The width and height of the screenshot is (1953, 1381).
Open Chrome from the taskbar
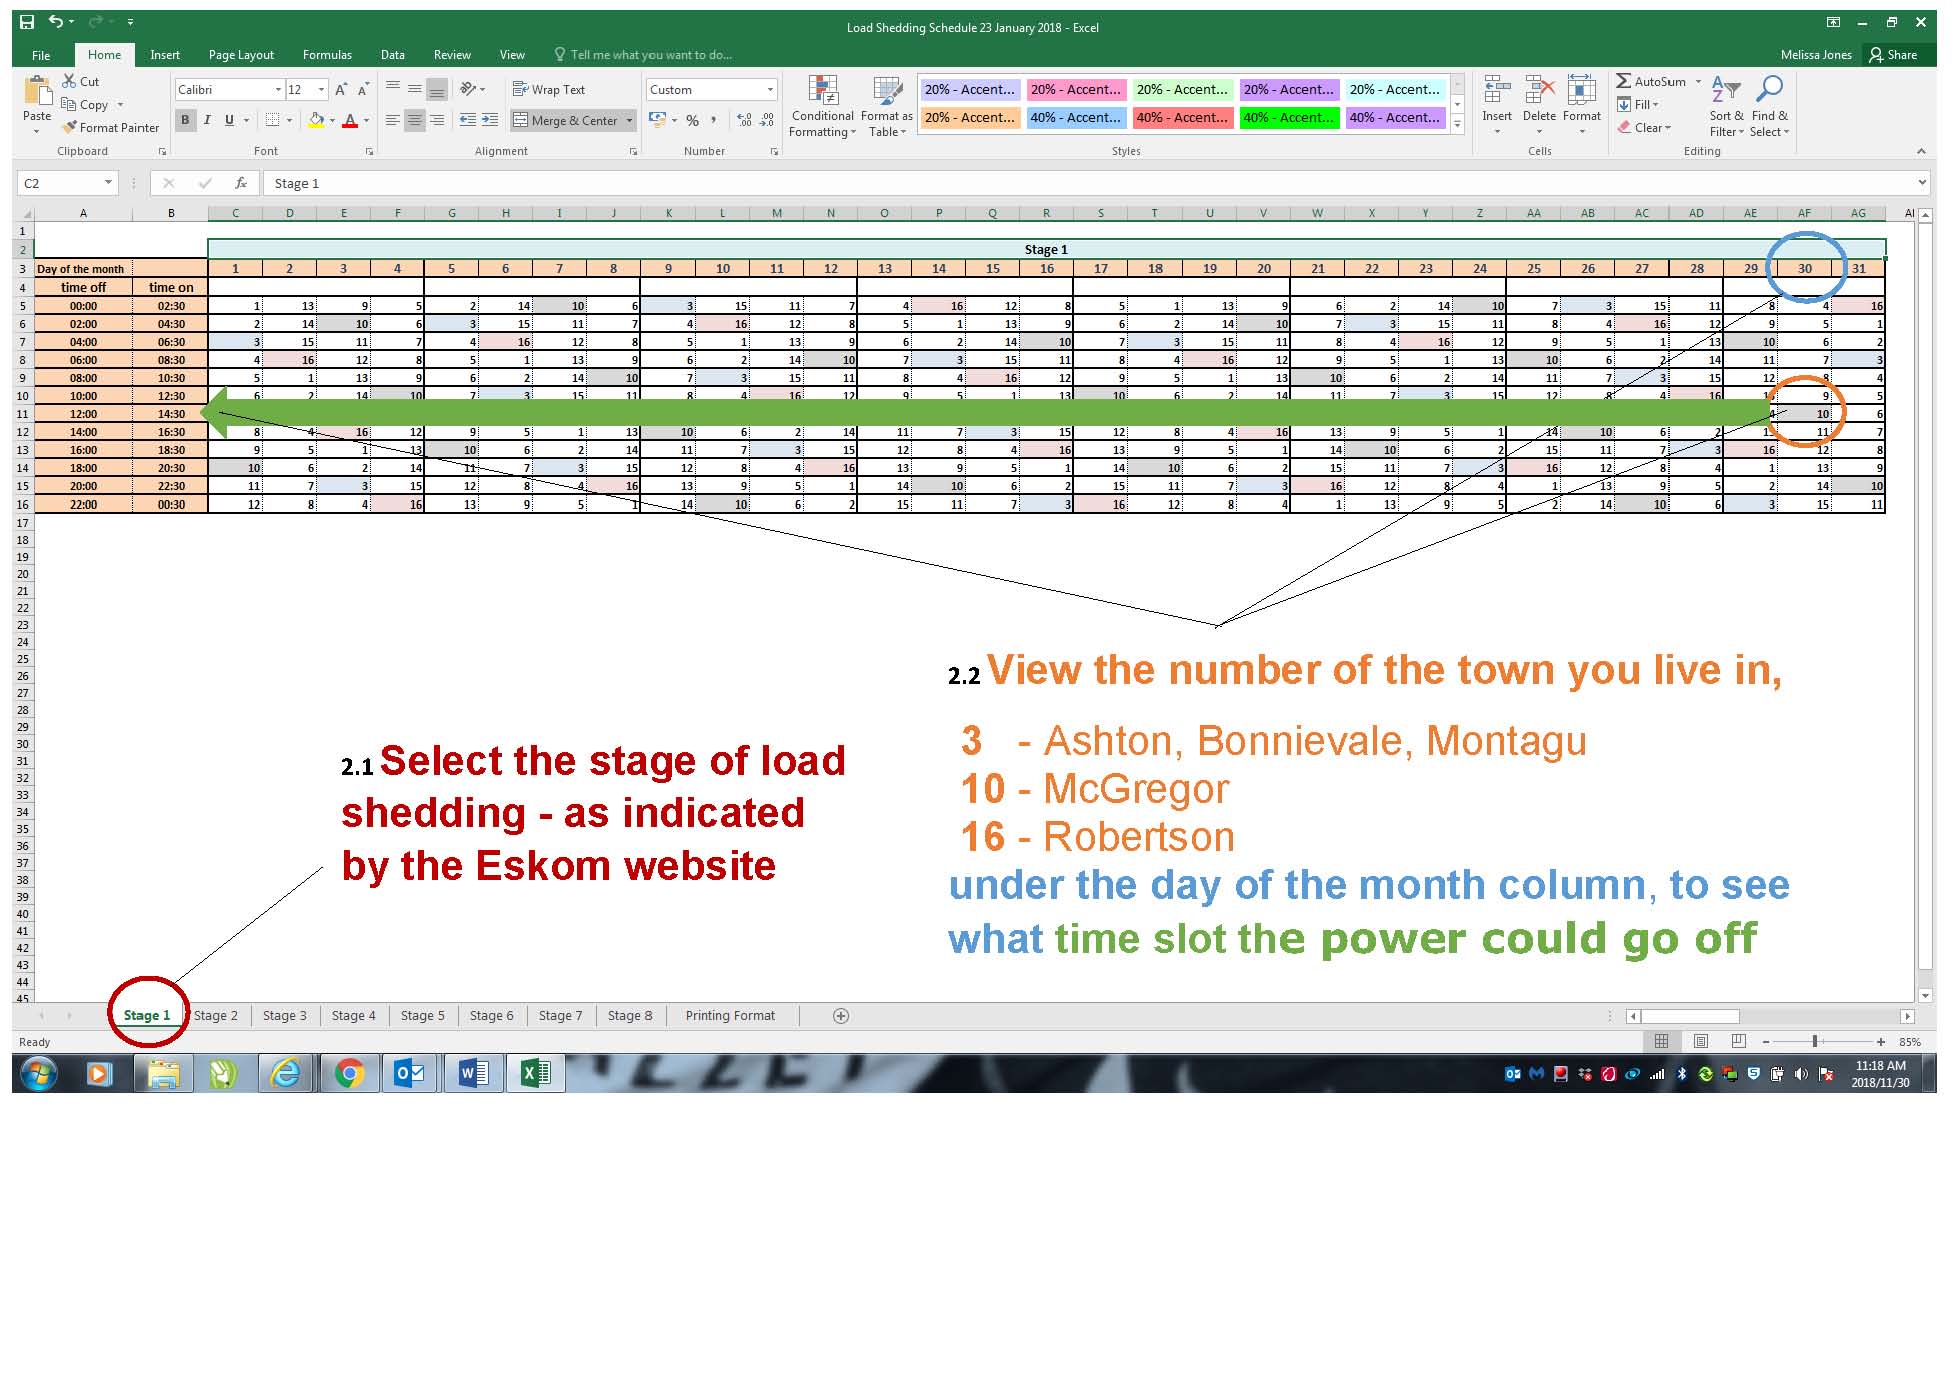click(x=349, y=1074)
